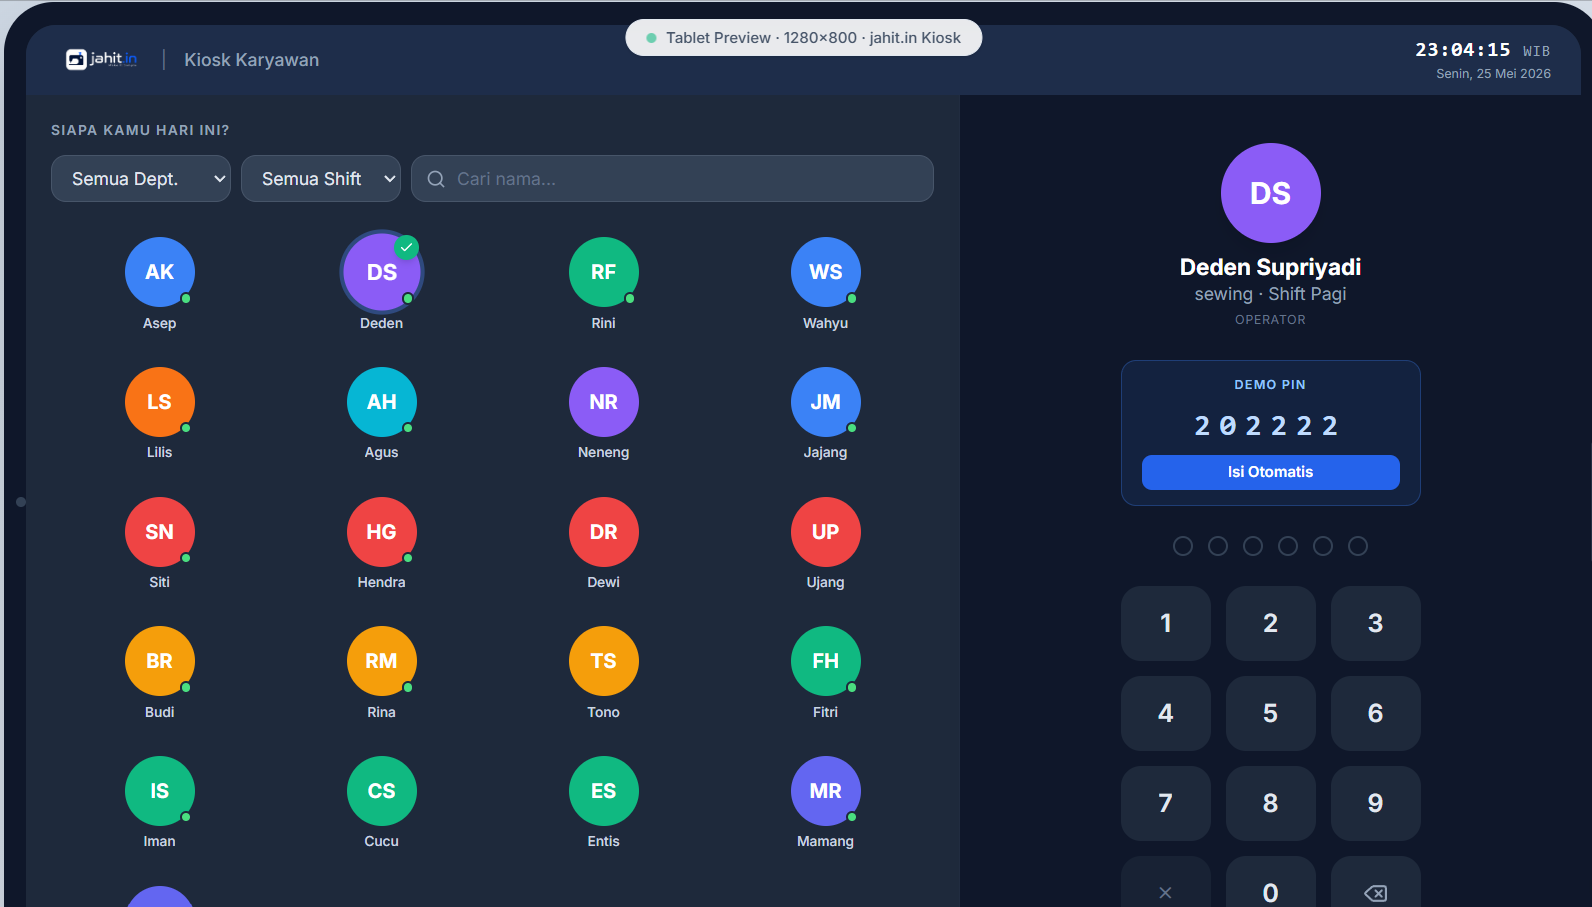Pick Fitri FH avatar
The width and height of the screenshot is (1592, 907).
[826, 661]
